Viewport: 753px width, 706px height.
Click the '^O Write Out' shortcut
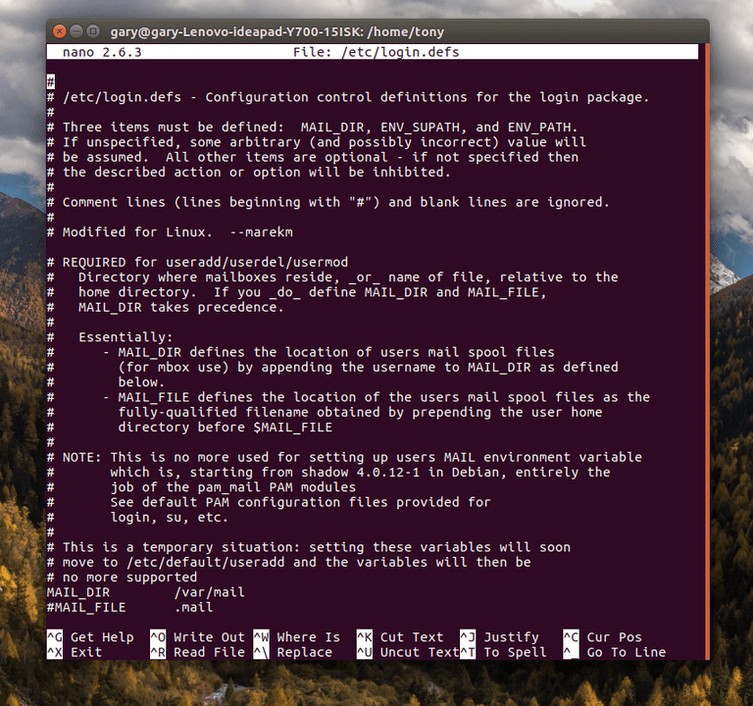197,637
